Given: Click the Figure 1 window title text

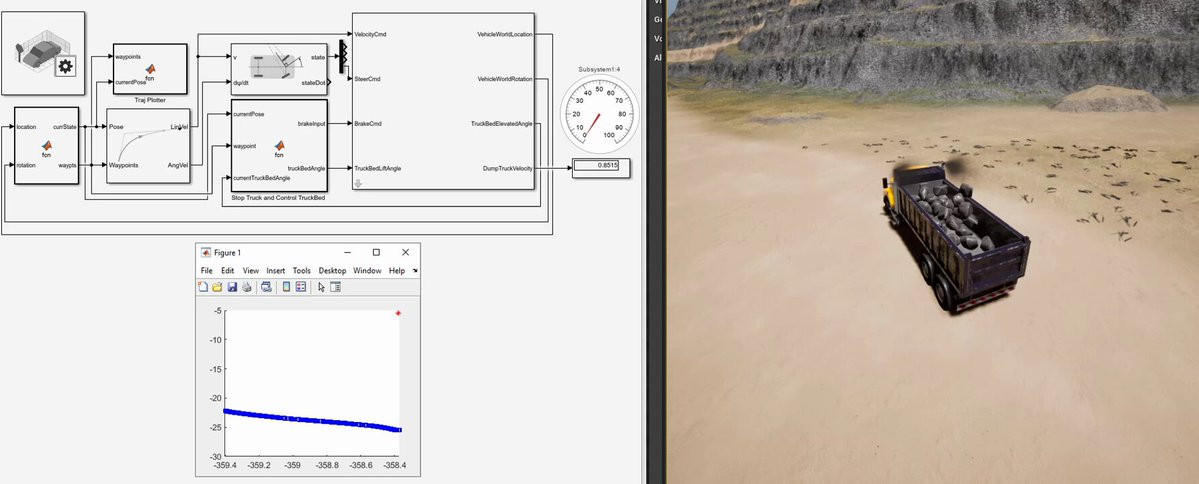Looking at the screenshot, I should tap(227, 252).
